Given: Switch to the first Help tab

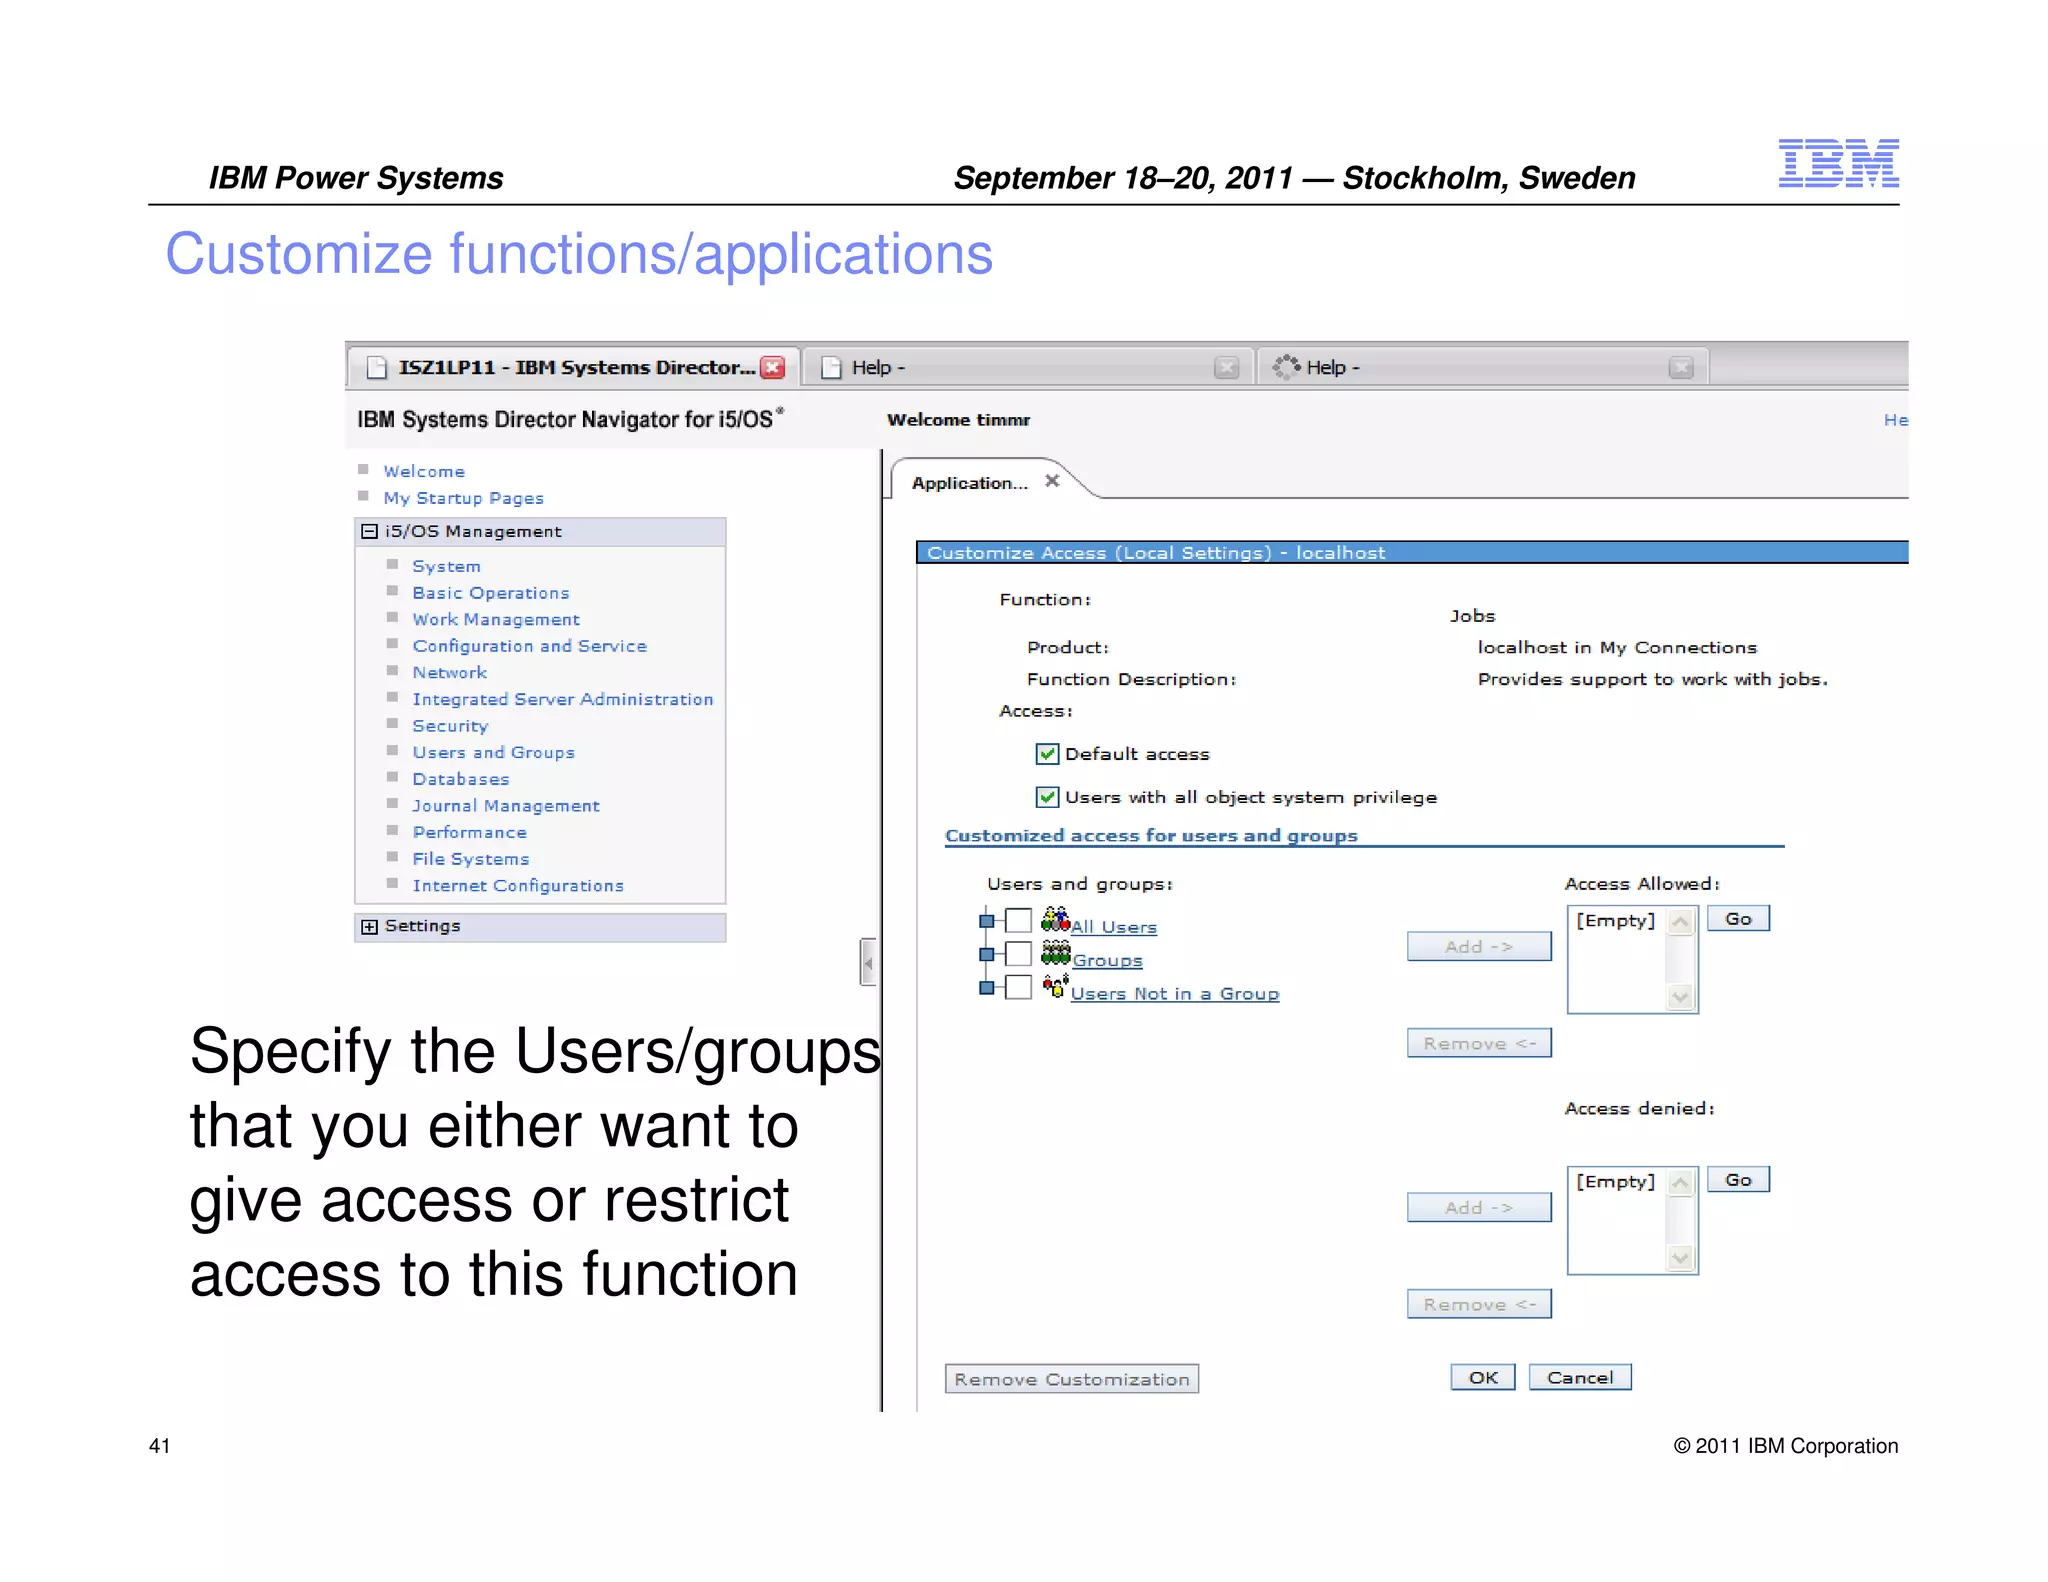Looking at the screenshot, I should click(x=1028, y=367).
